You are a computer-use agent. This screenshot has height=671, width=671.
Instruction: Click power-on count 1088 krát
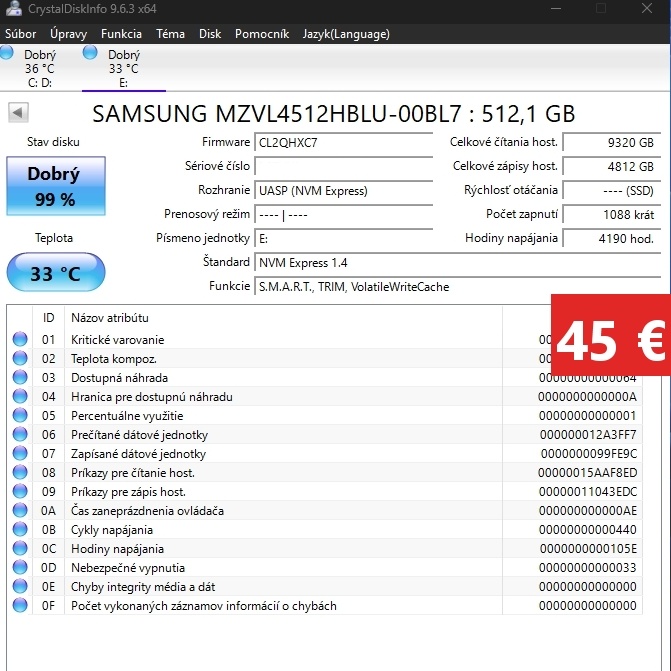[612, 214]
